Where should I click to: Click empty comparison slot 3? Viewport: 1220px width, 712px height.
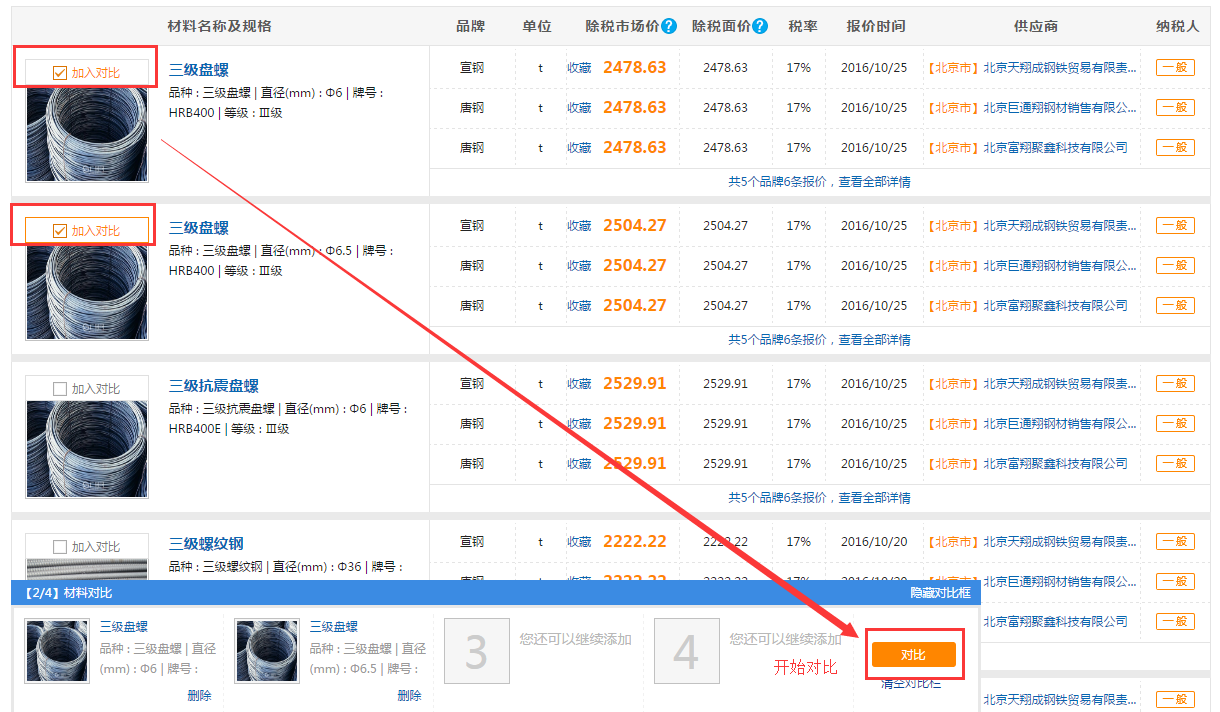pyautogui.click(x=476, y=651)
